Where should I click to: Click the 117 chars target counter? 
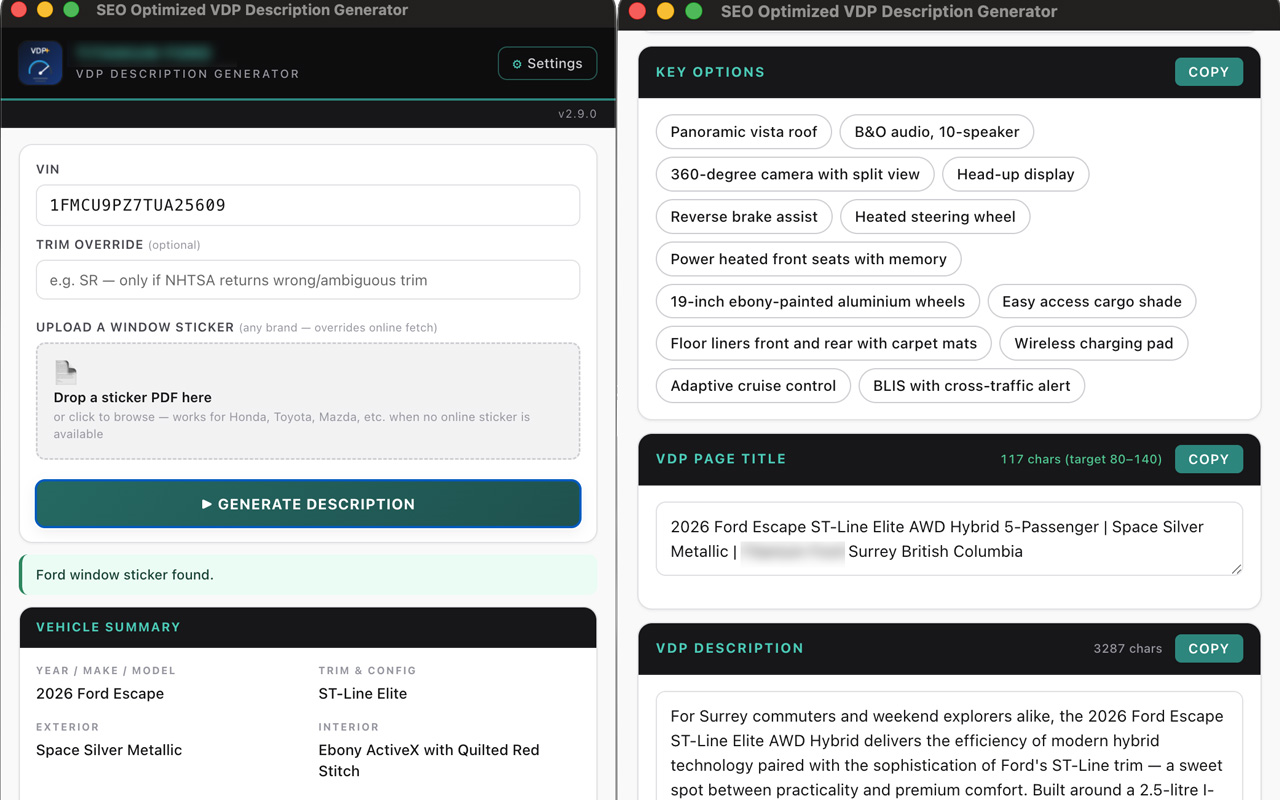[1081, 459]
